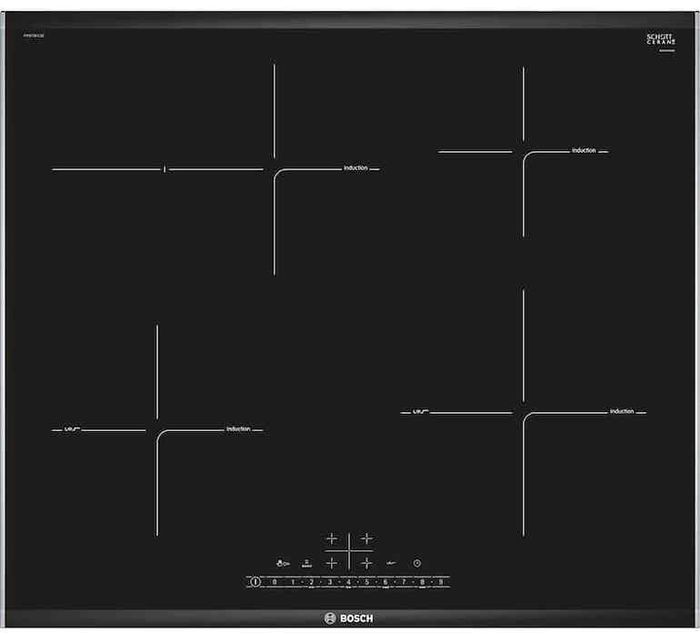700x634 pixels.
Task: Set power level 0 on the slider
Action: (x=274, y=581)
